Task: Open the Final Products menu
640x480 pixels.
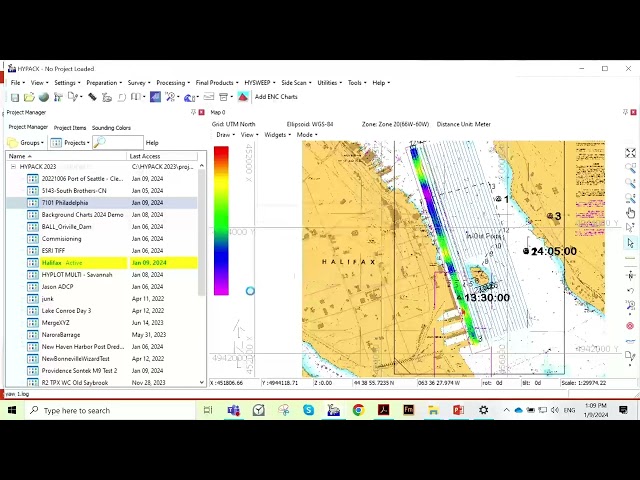Action: [217, 82]
